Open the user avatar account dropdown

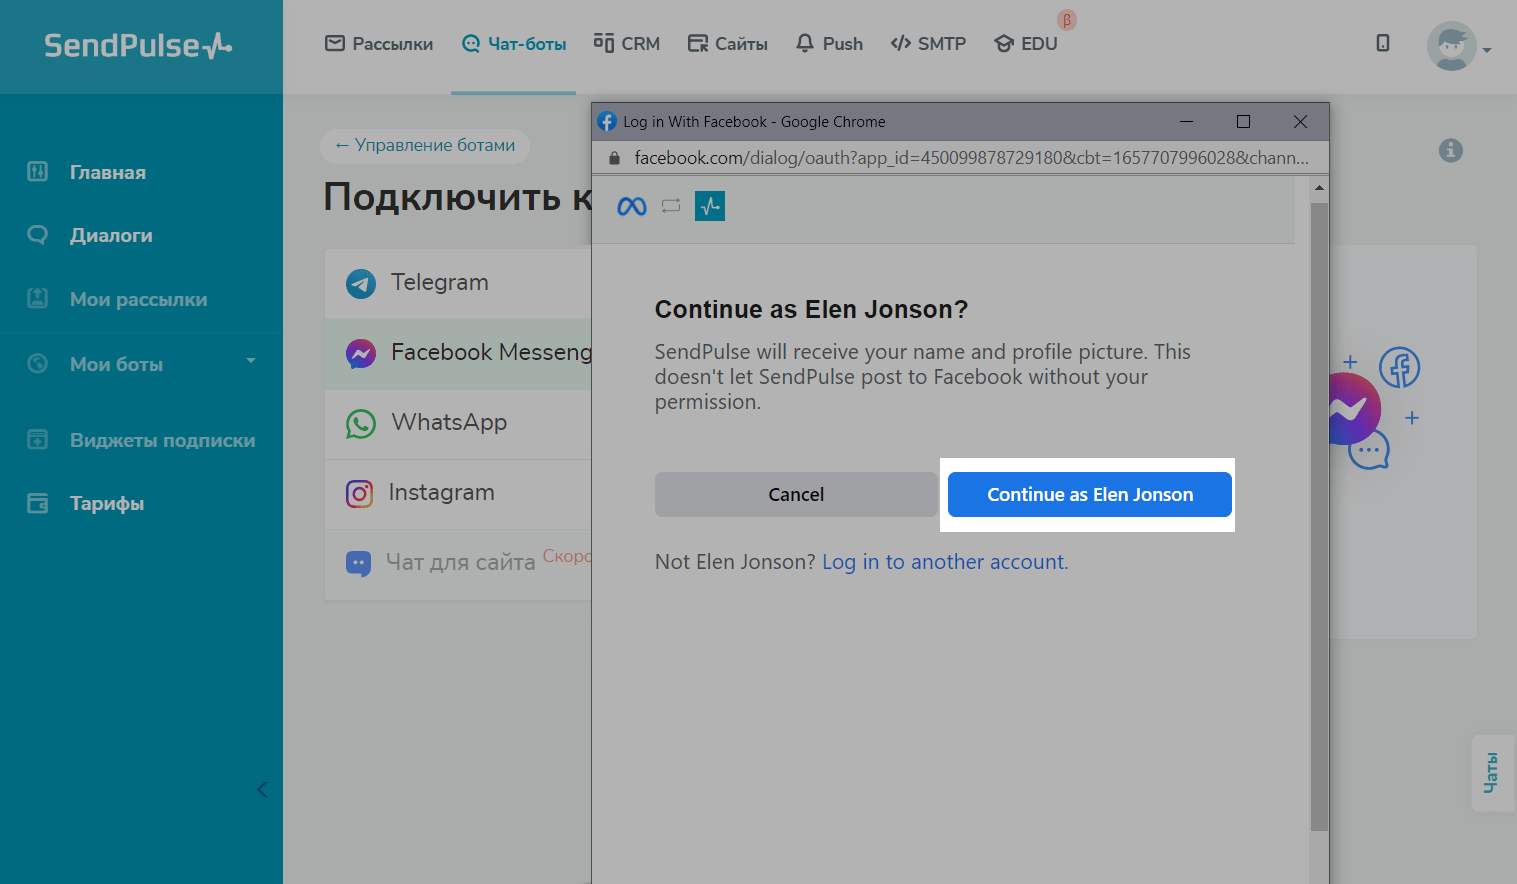pyautogui.click(x=1458, y=47)
